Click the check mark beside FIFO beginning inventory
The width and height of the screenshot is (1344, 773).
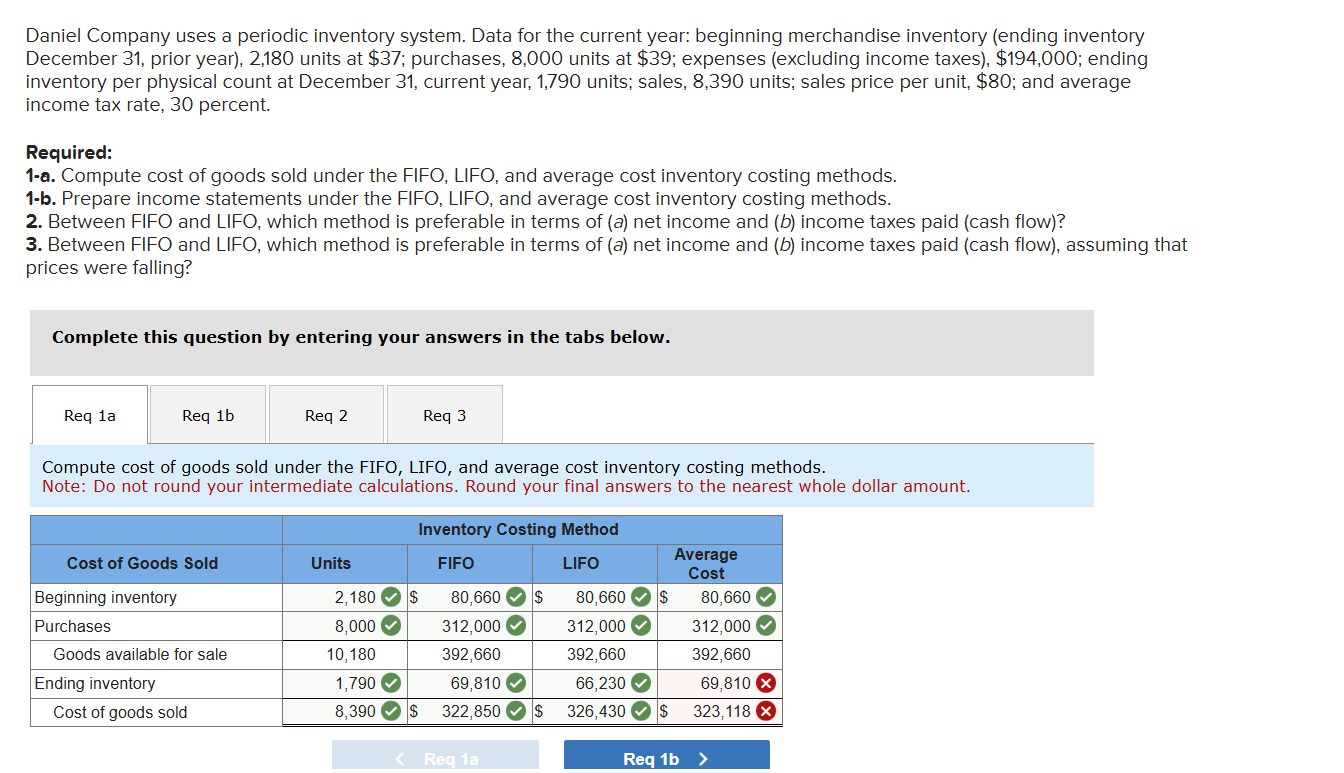516,598
